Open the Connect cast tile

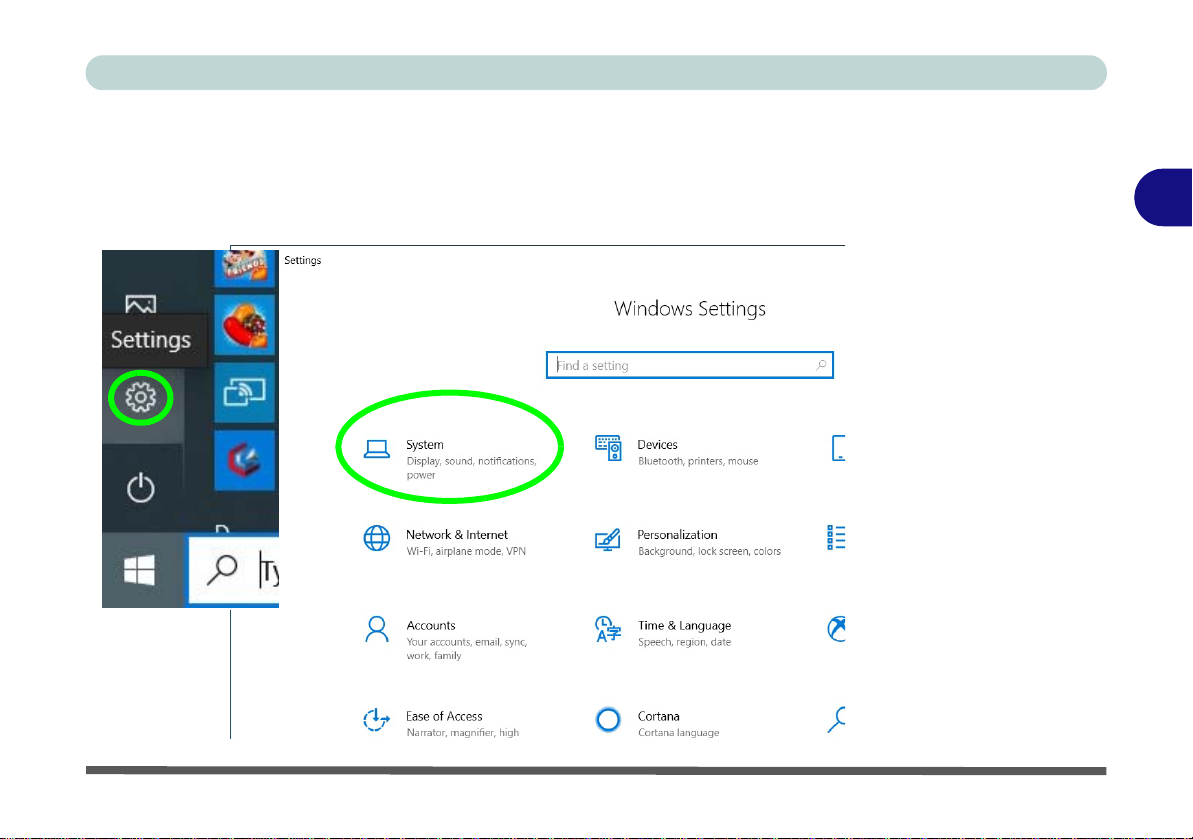(244, 392)
